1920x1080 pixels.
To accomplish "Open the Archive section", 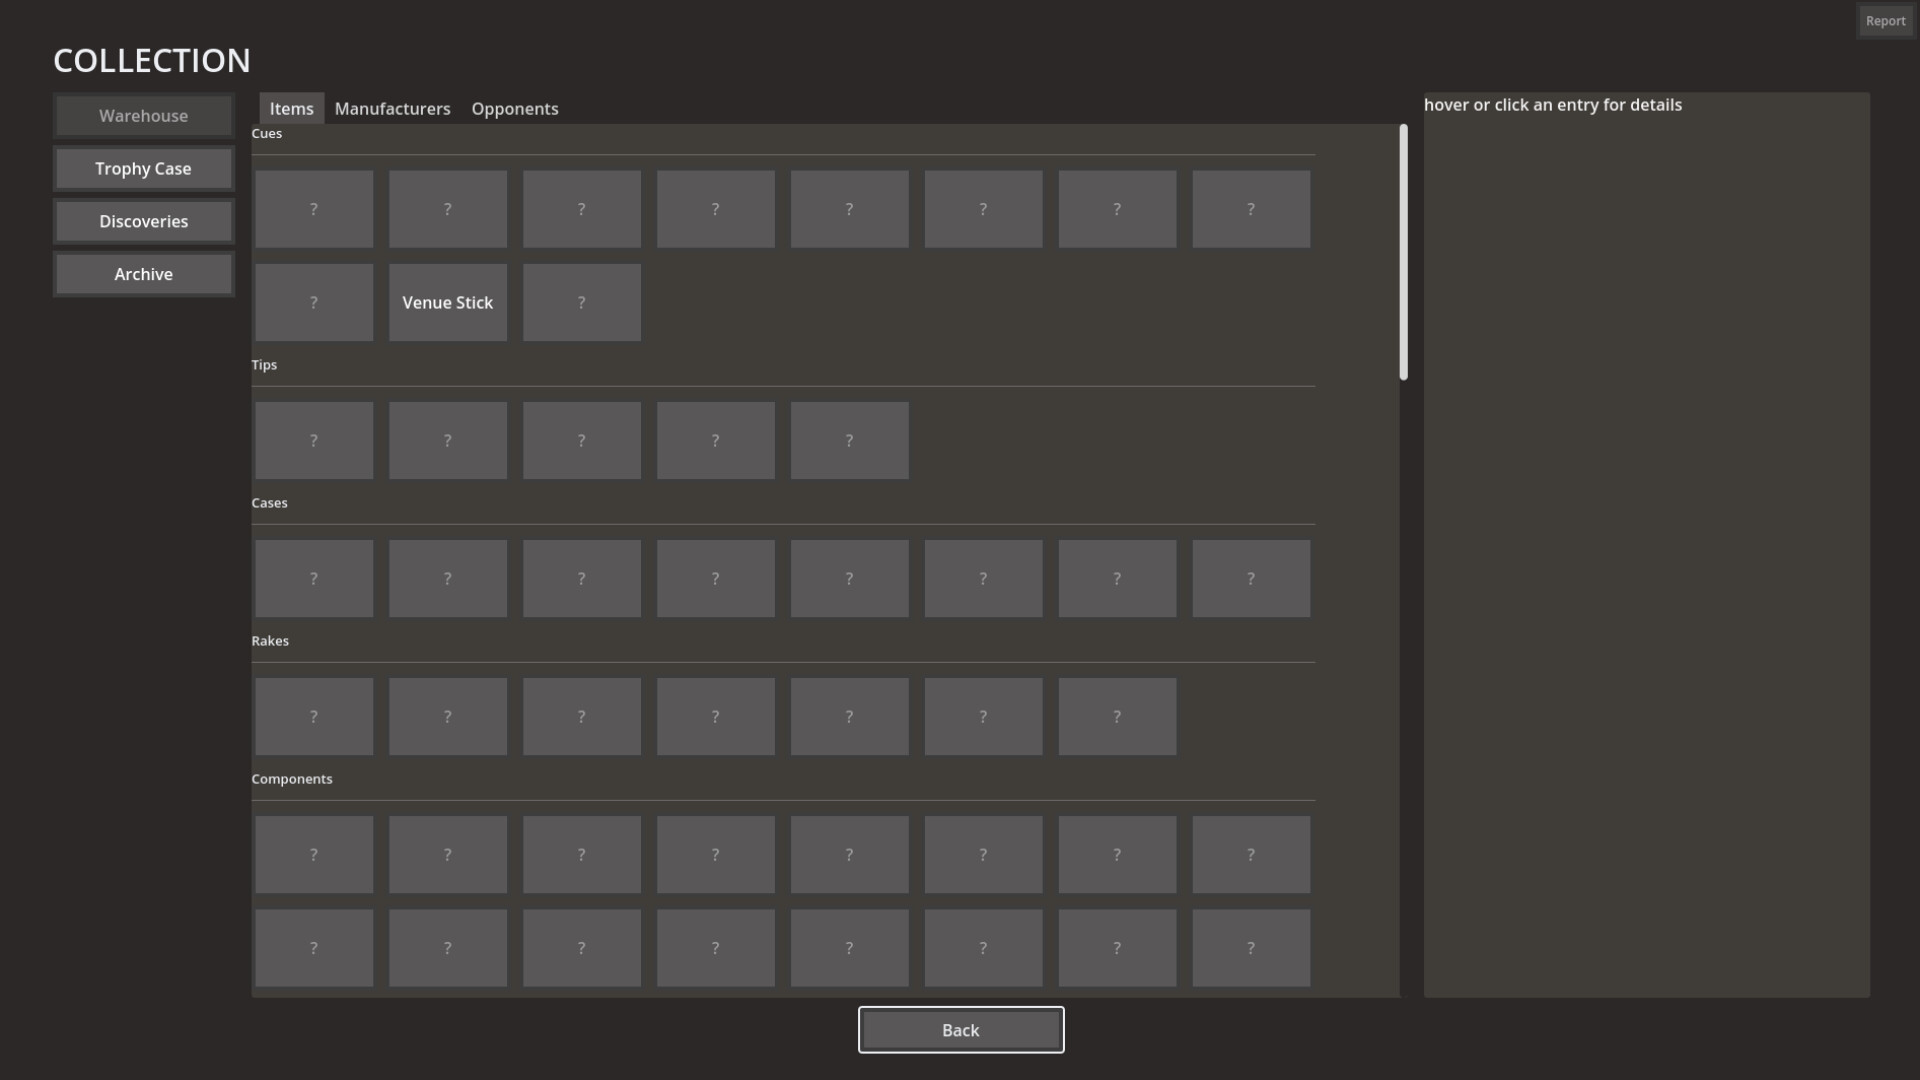I will (x=143, y=274).
